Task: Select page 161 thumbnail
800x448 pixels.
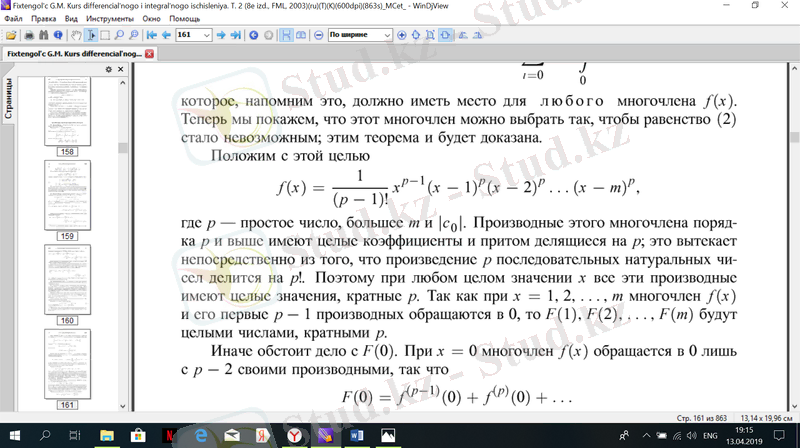Action: pyautogui.click(x=67, y=364)
